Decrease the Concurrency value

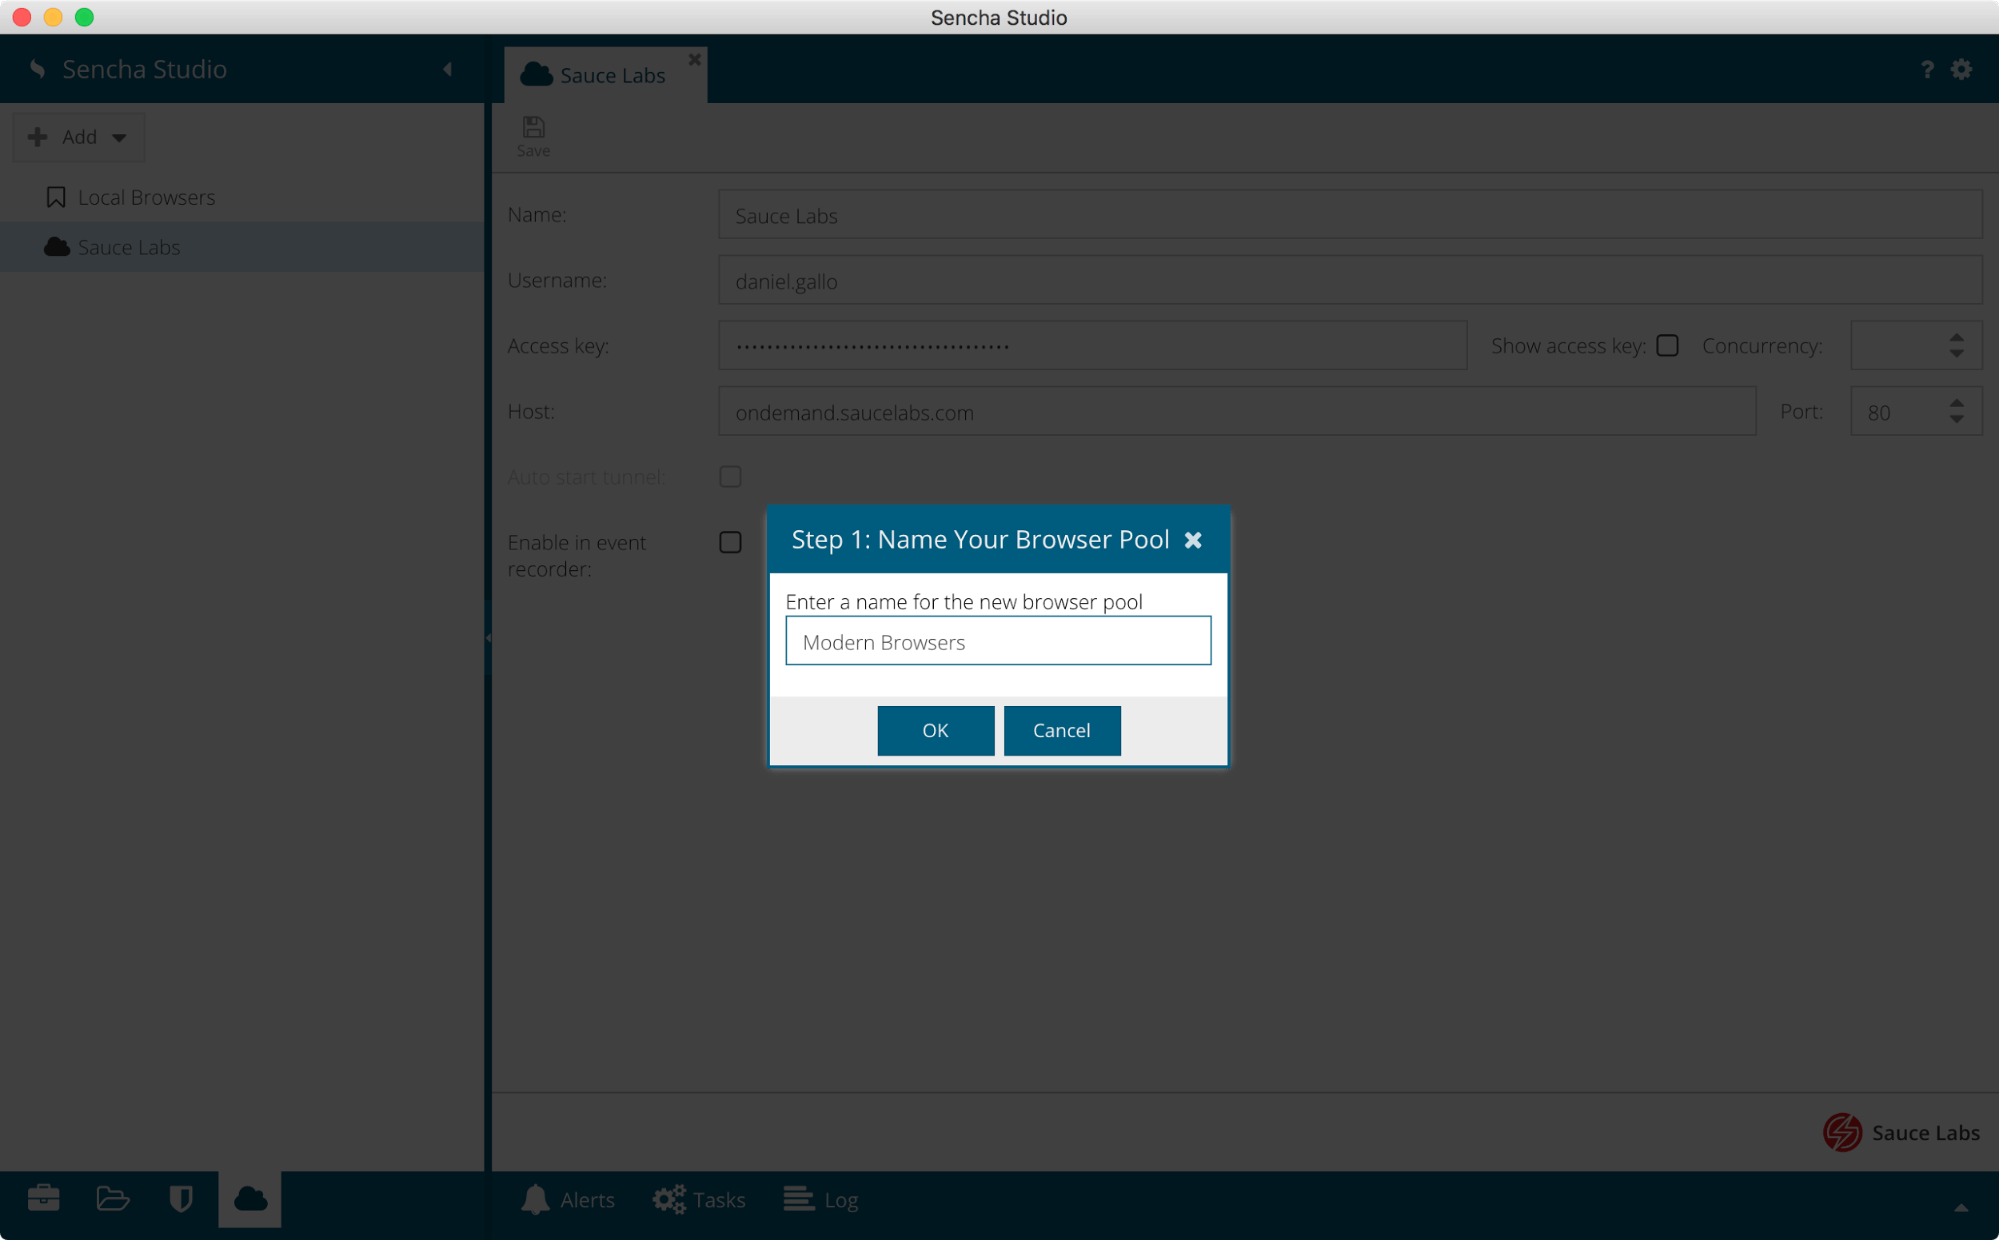(1957, 354)
